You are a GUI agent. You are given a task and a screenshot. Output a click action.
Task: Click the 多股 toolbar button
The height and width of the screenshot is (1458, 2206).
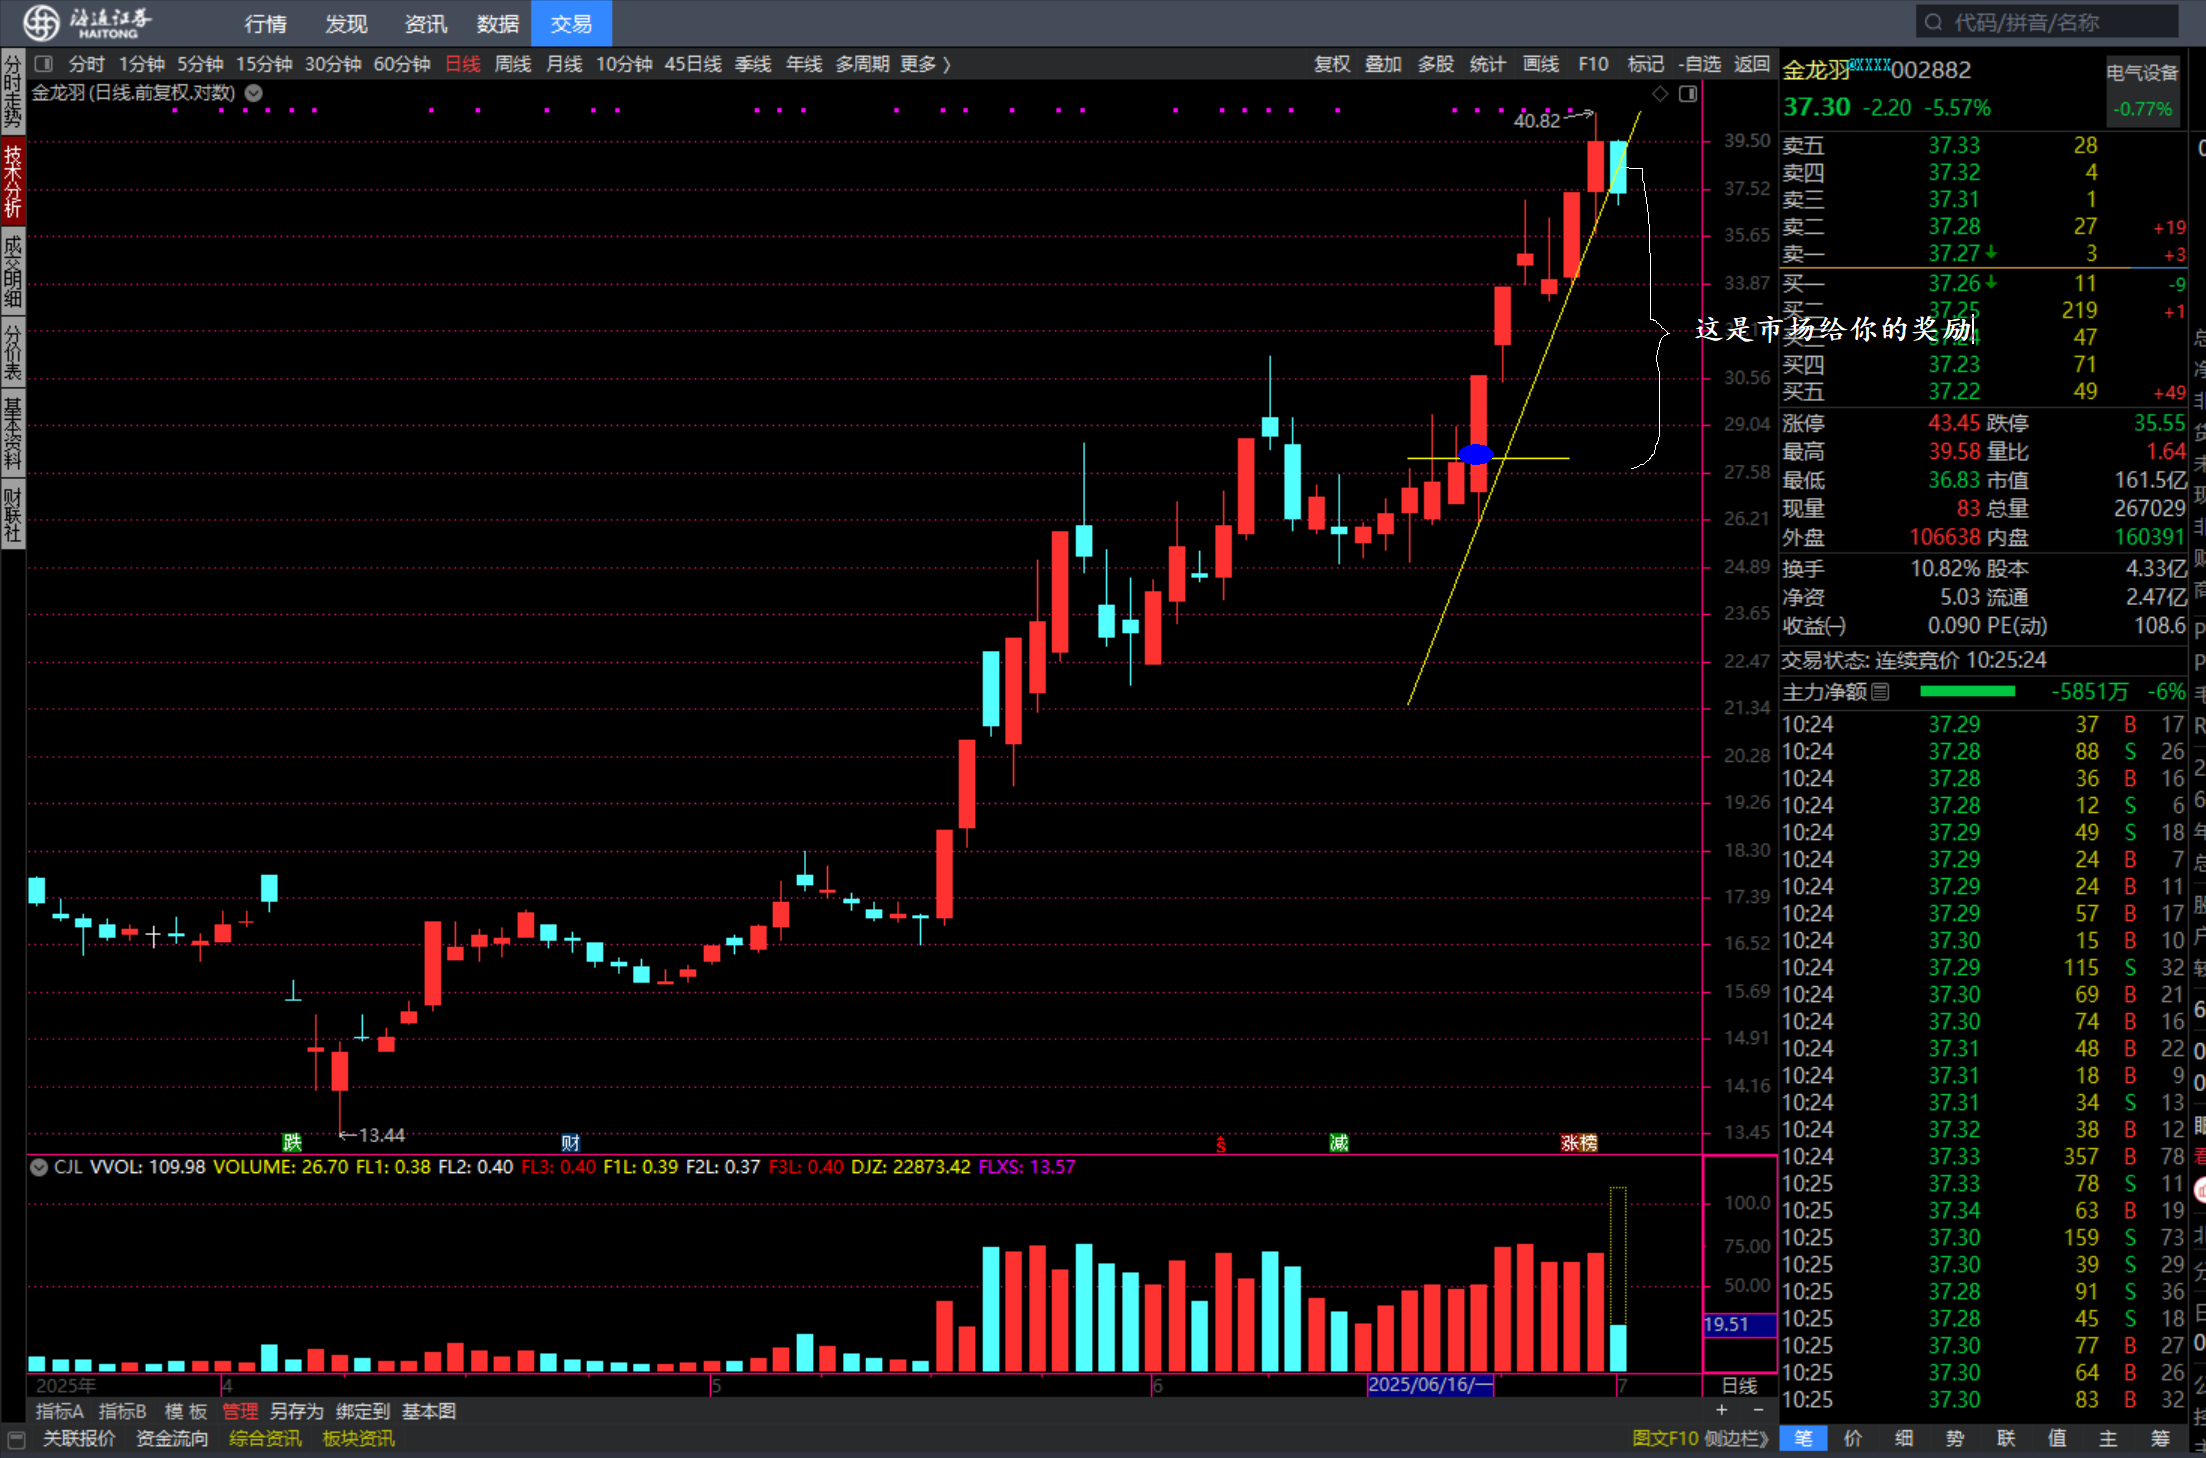tap(1435, 64)
